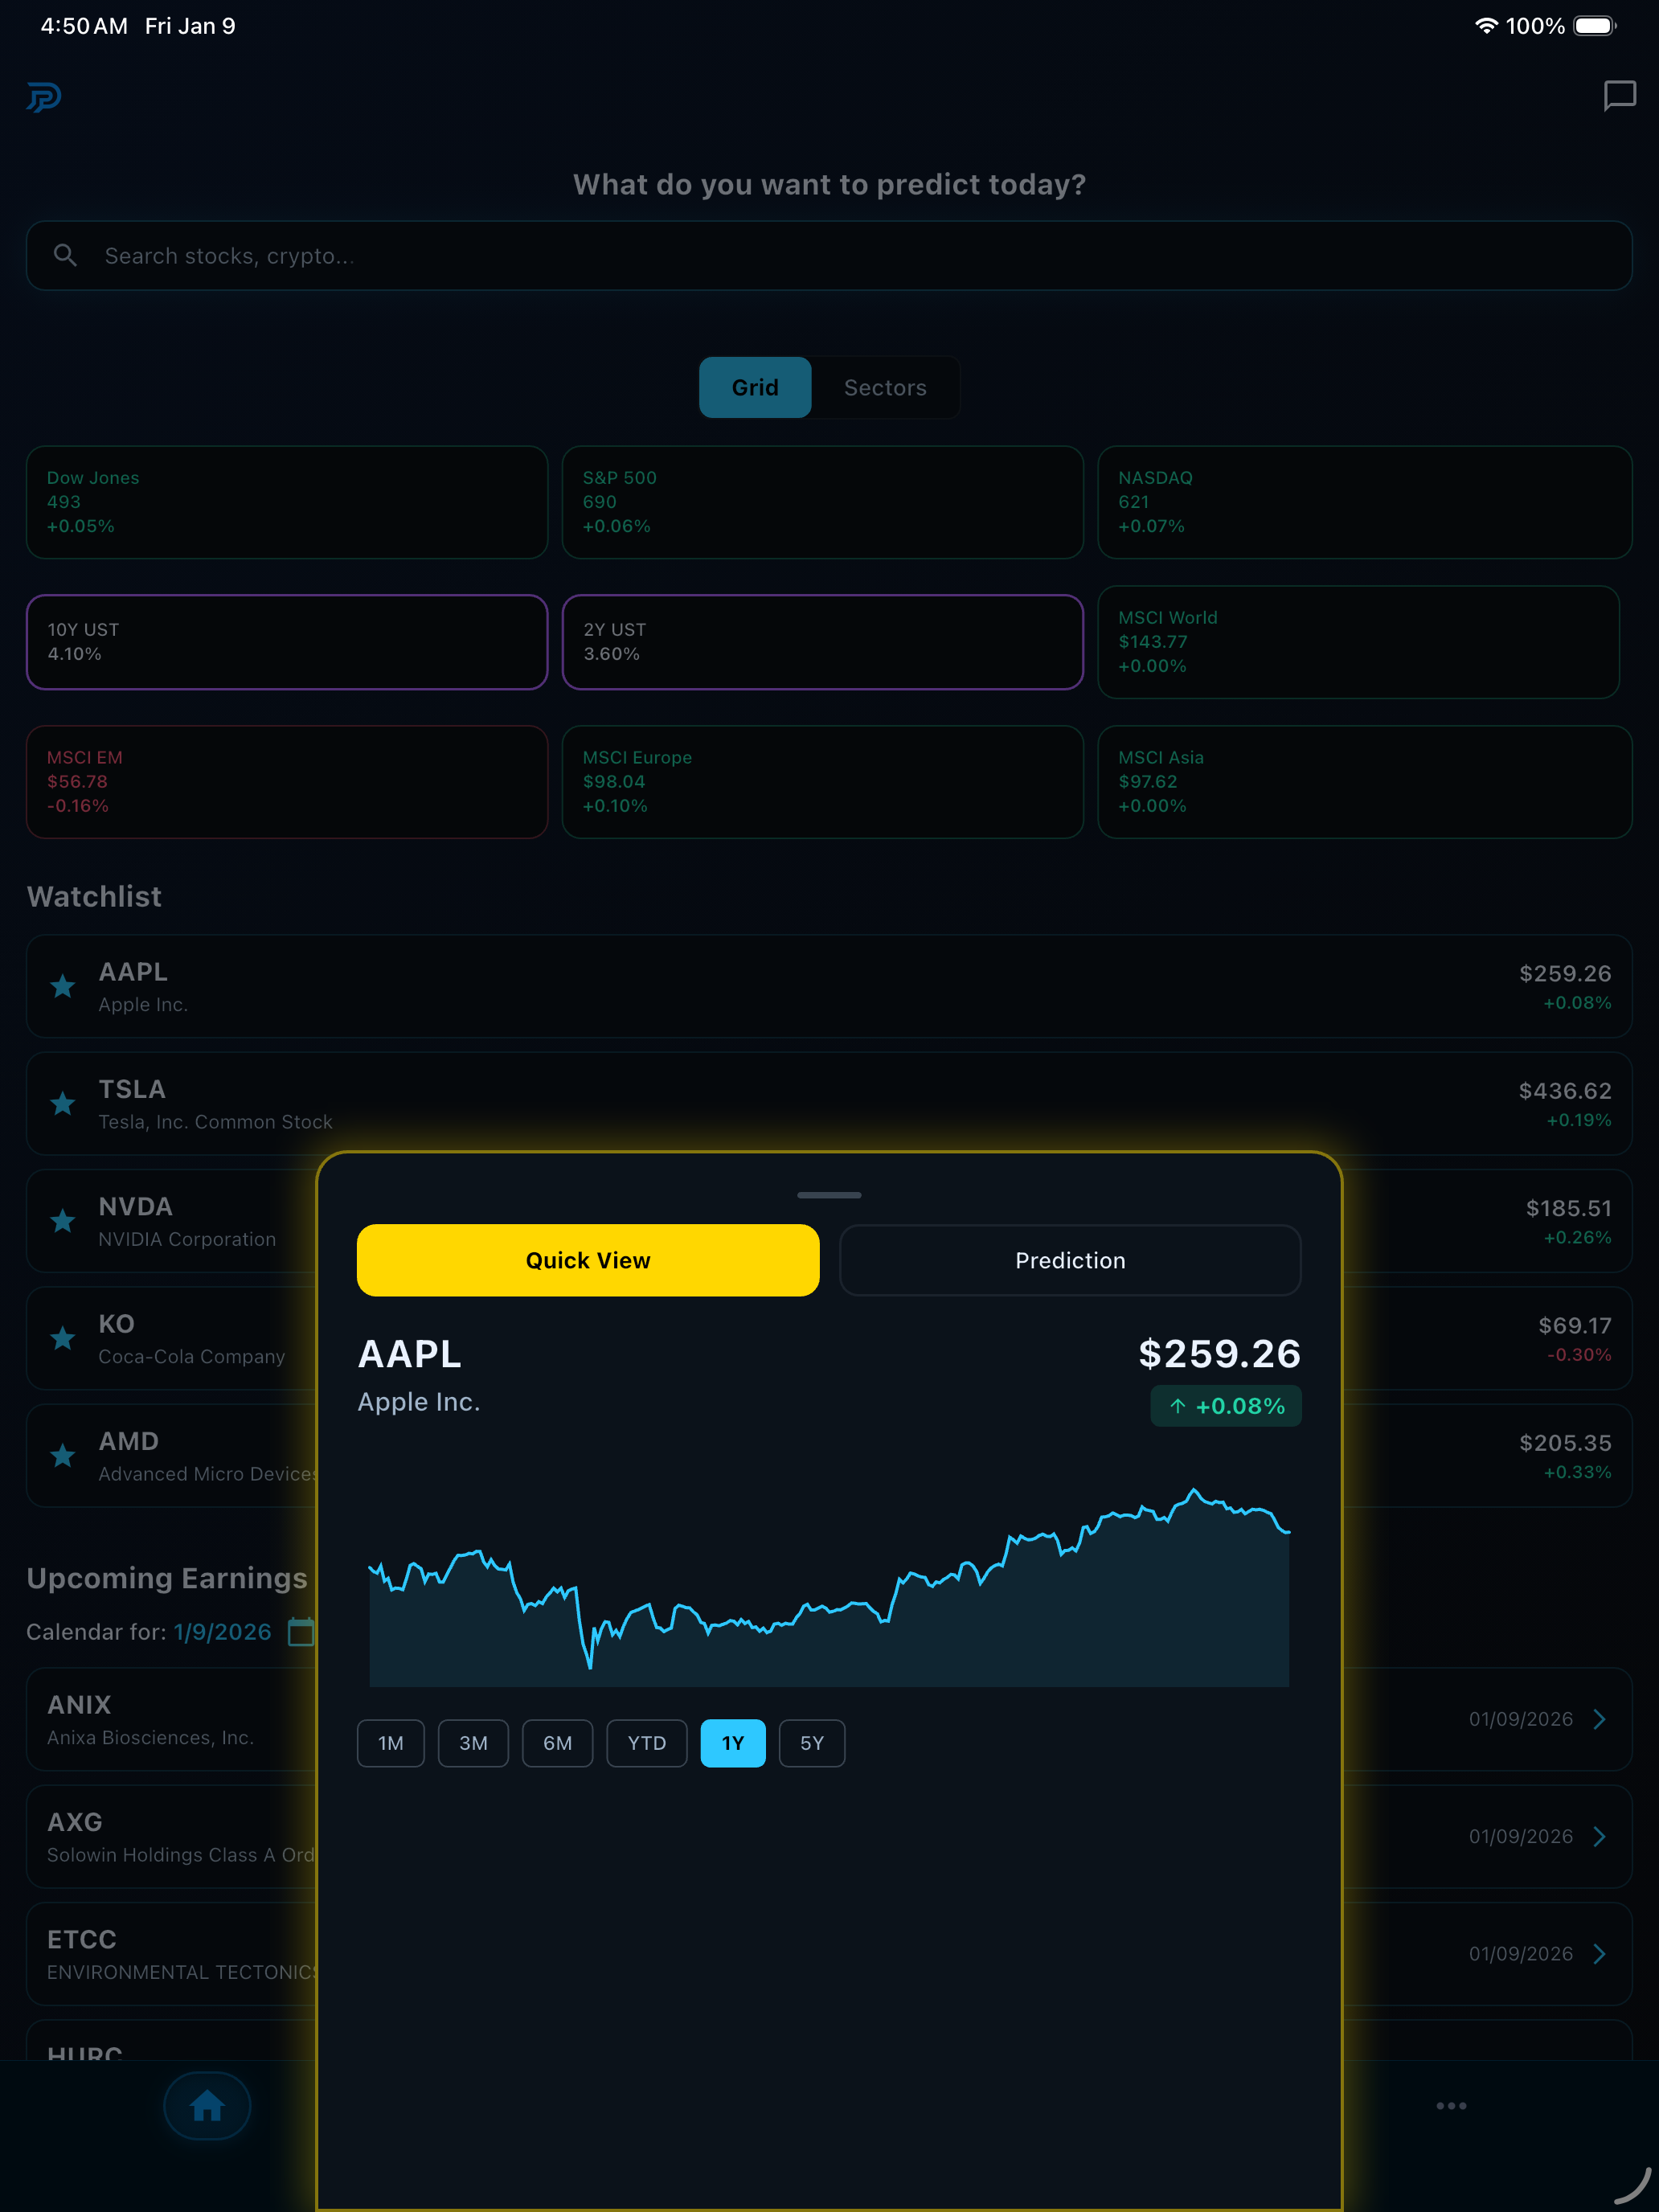Open the 2Y UST yield card
1659x2212 pixels.
tap(822, 642)
